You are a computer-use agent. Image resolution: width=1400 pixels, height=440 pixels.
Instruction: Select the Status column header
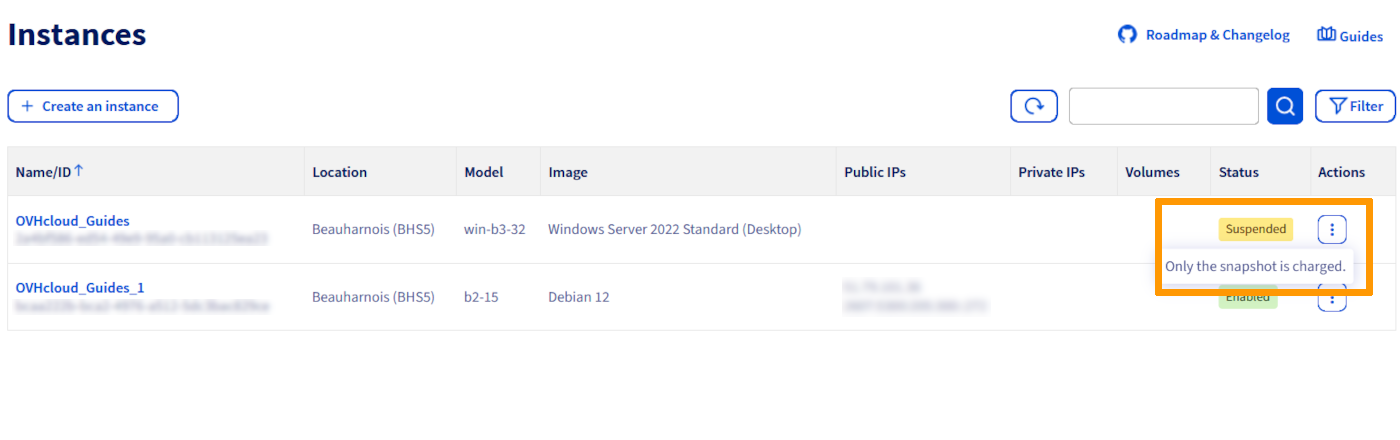coord(1238,172)
